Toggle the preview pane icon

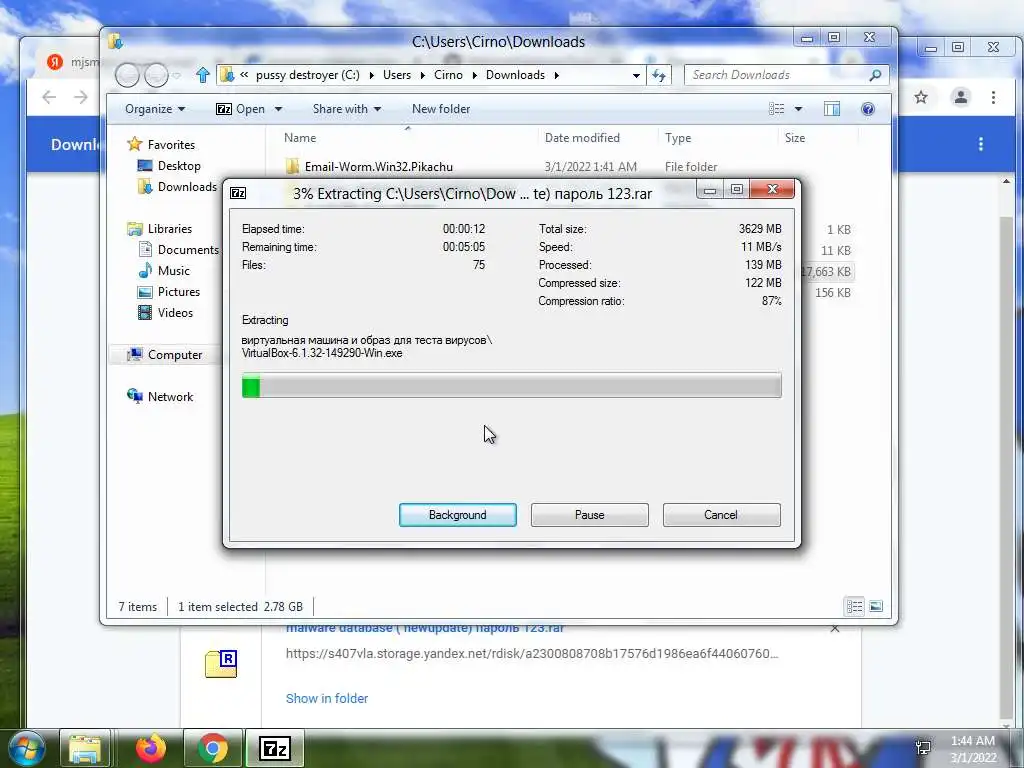(831, 109)
